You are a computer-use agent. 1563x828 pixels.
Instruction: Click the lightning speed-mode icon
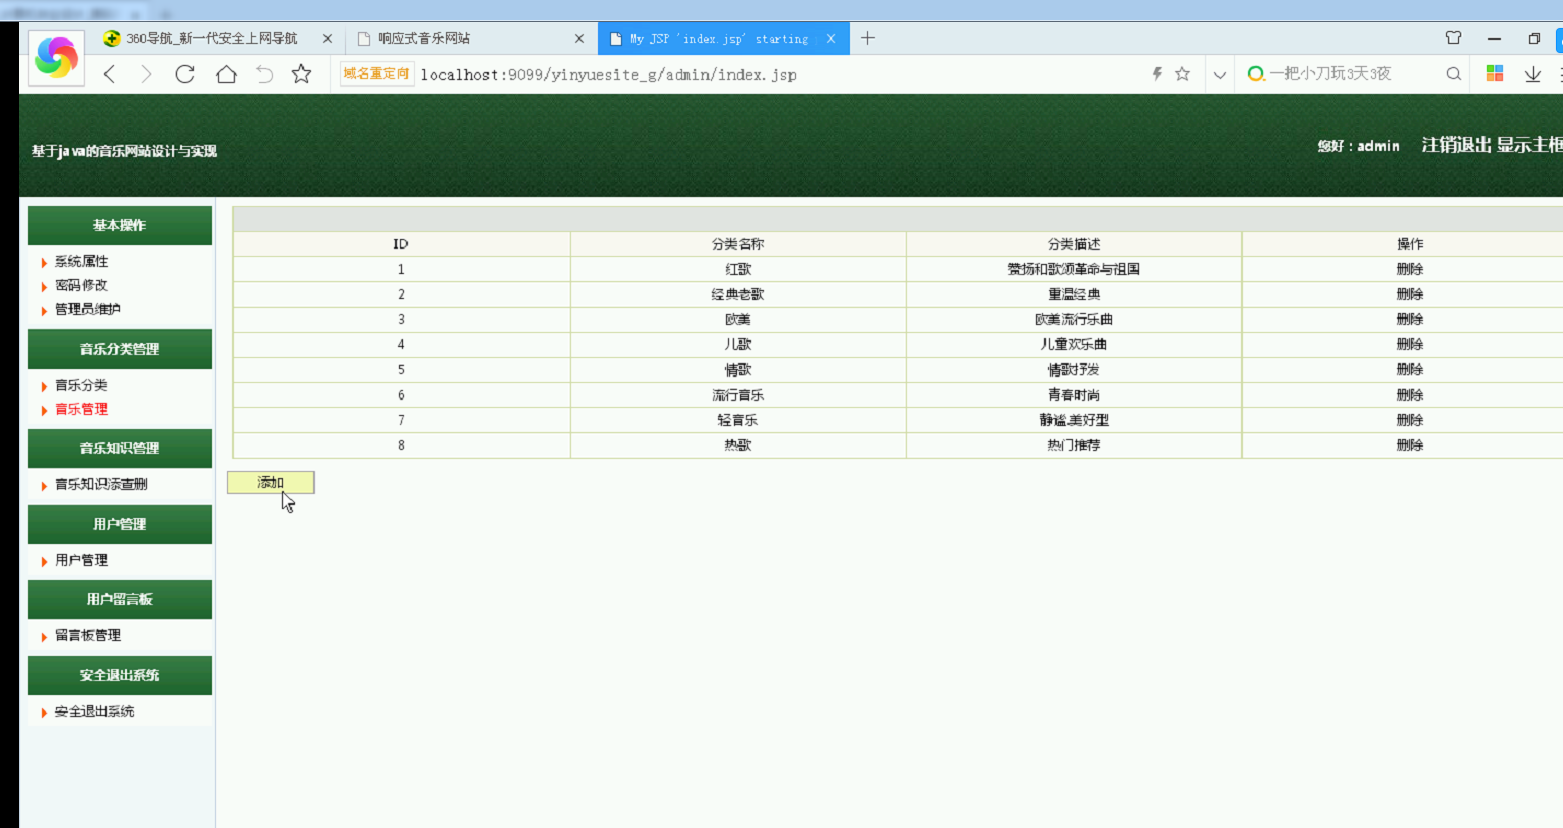tap(1157, 74)
